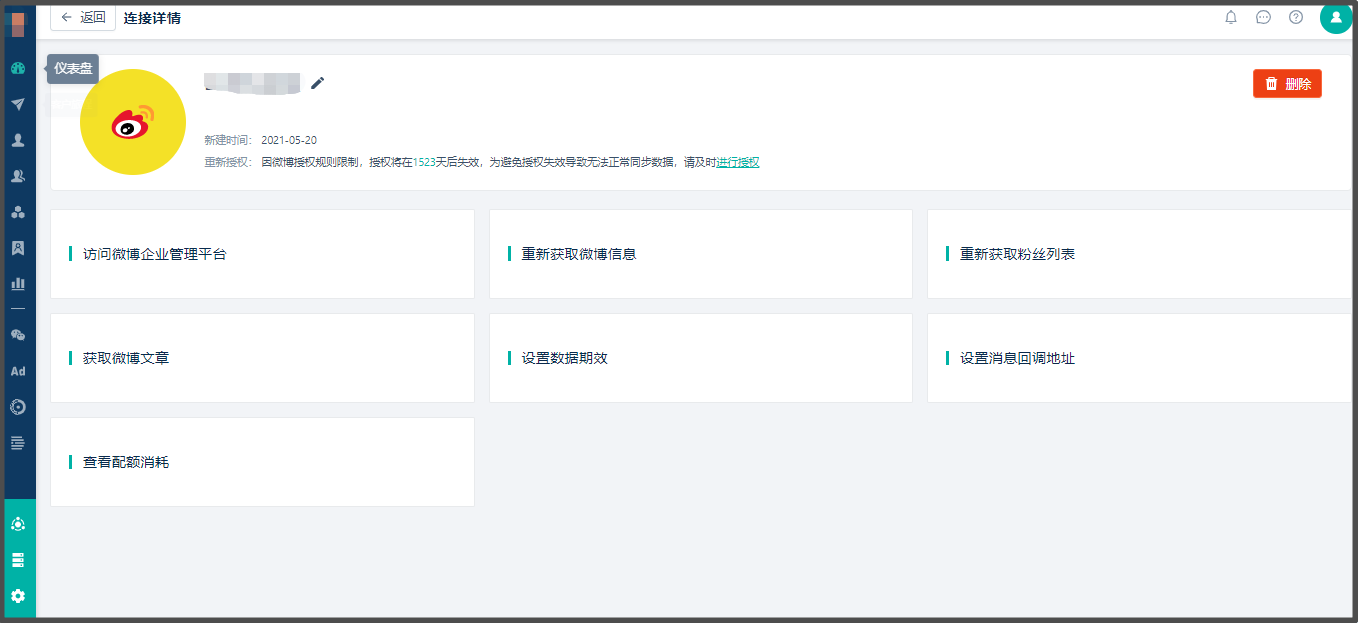Open the text lines content icon
The image size is (1358, 623).
point(18,443)
